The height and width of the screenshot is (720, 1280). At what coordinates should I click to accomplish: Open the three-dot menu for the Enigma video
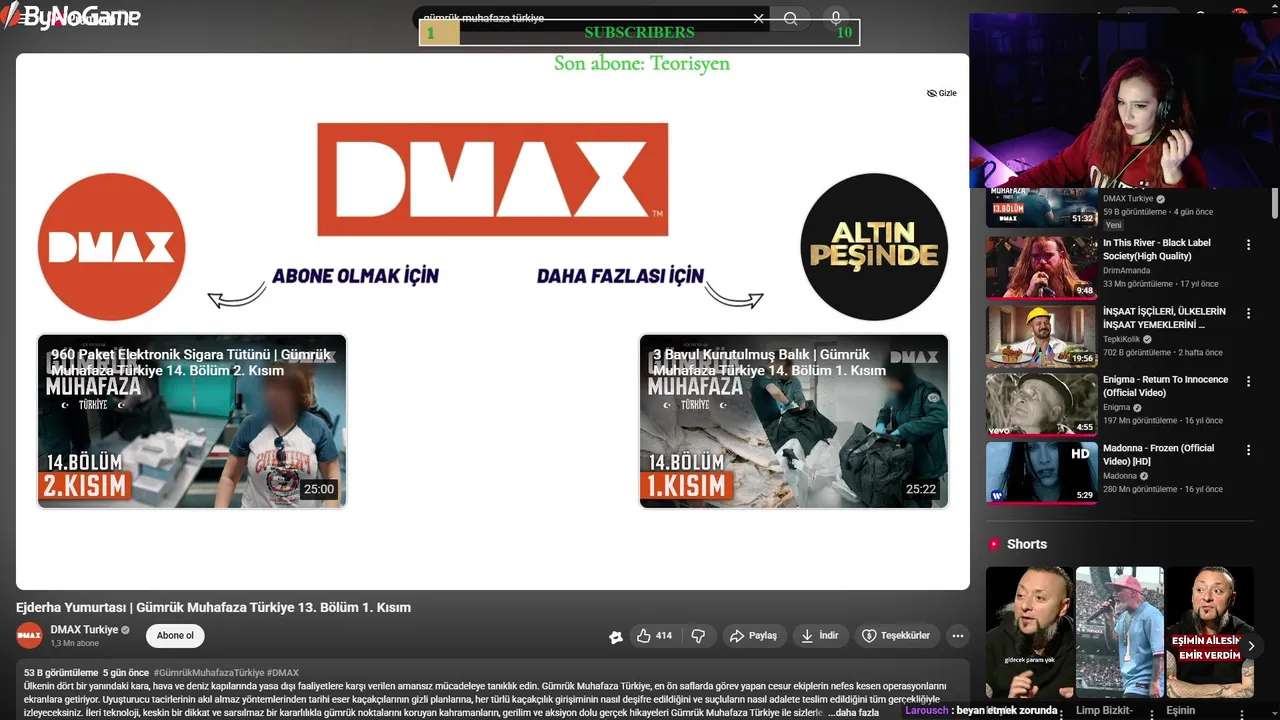(x=1248, y=382)
